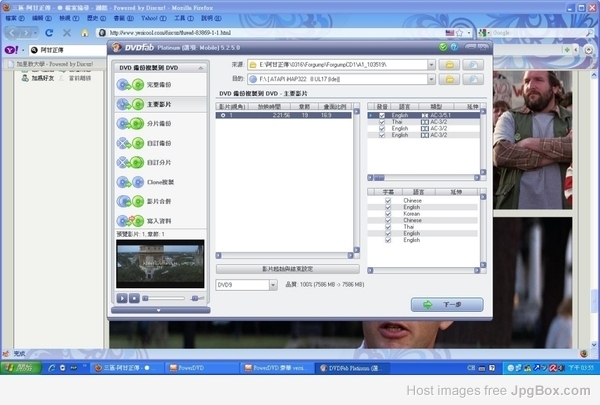Click the green checkmark icon in title bar
Image resolution: width=600 pixels, height=405 pixels.
pyautogui.click(x=441, y=46)
